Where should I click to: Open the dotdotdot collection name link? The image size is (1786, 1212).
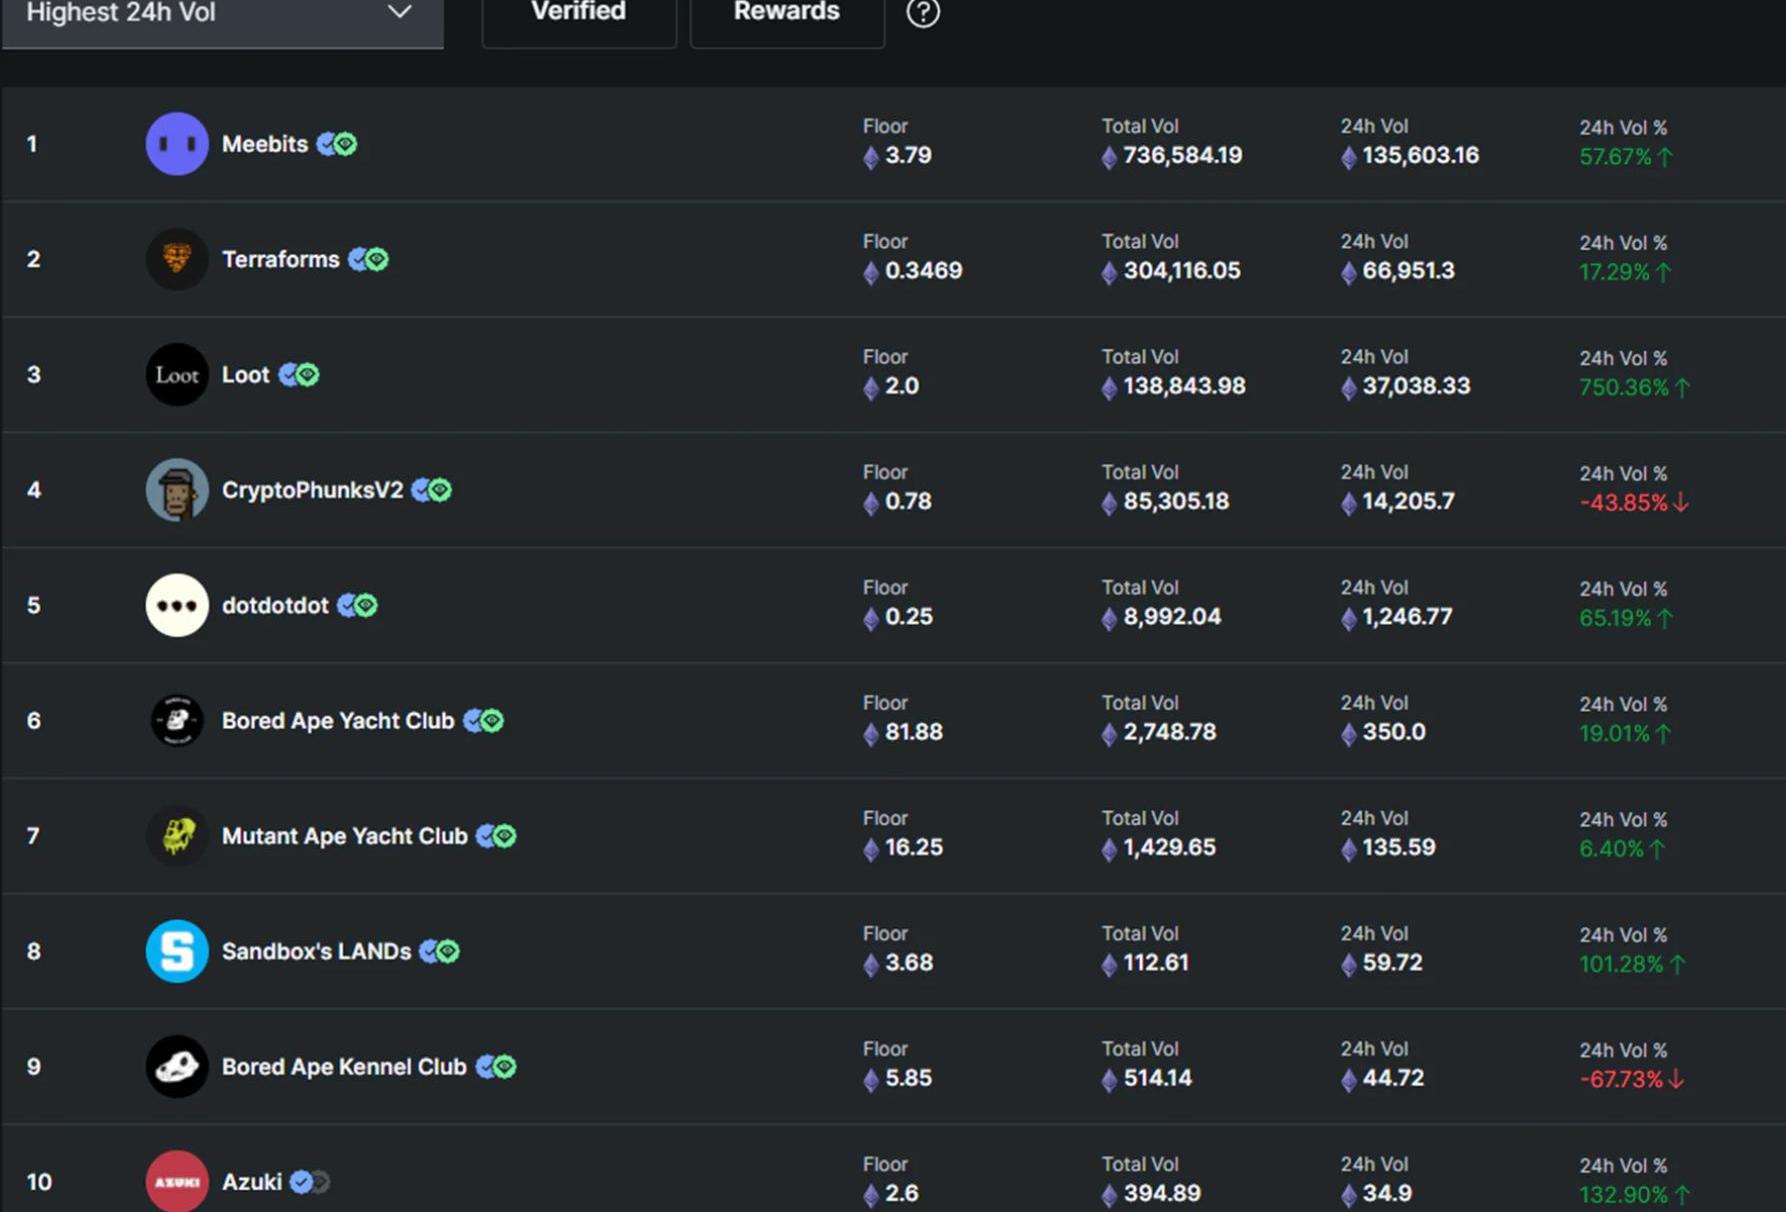(x=275, y=606)
